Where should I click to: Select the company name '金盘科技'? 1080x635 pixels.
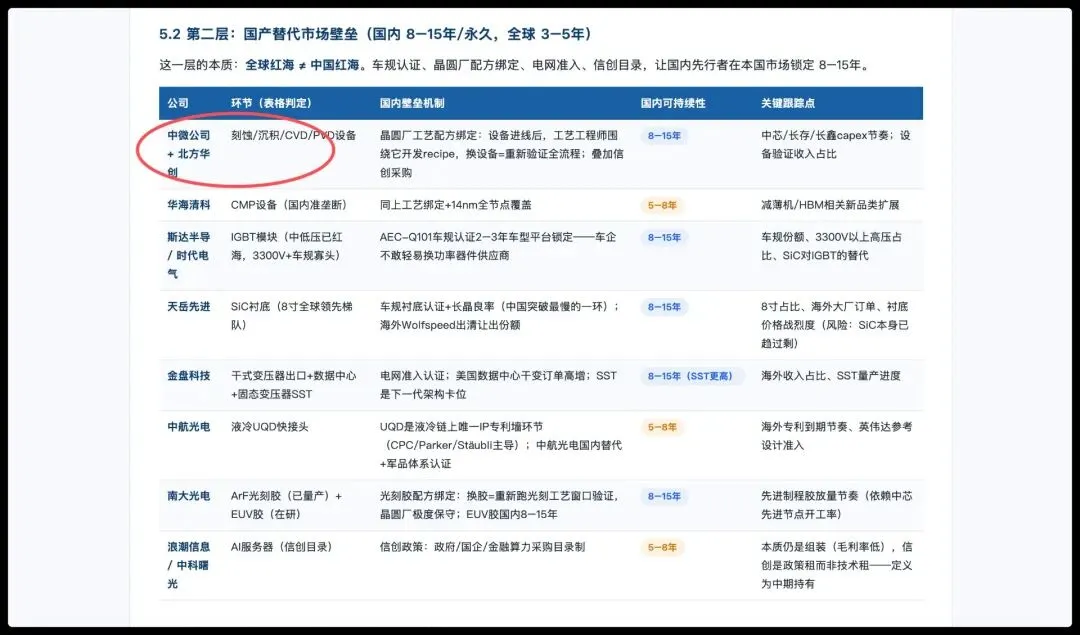pyautogui.click(x=189, y=376)
